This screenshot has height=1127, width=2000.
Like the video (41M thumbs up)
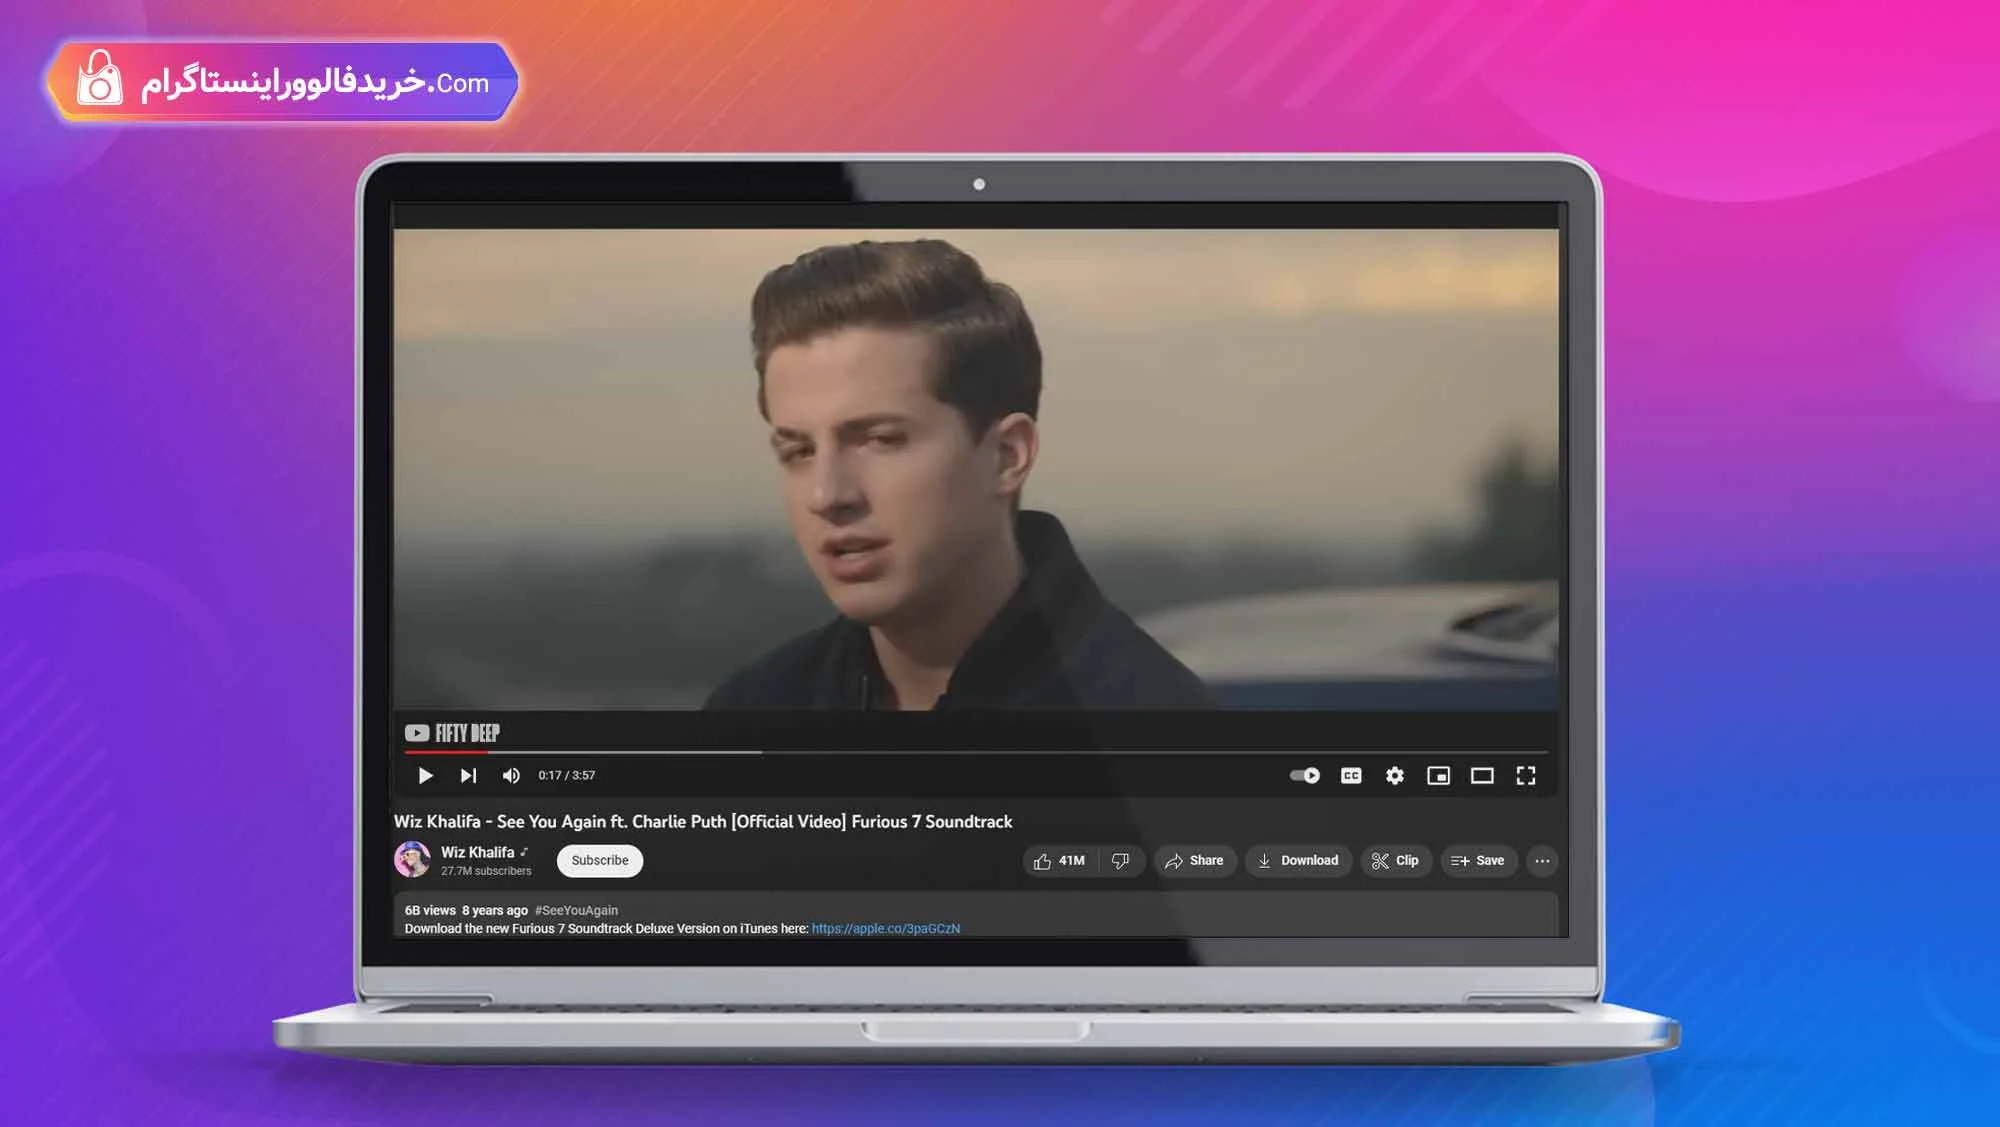click(x=1060, y=861)
